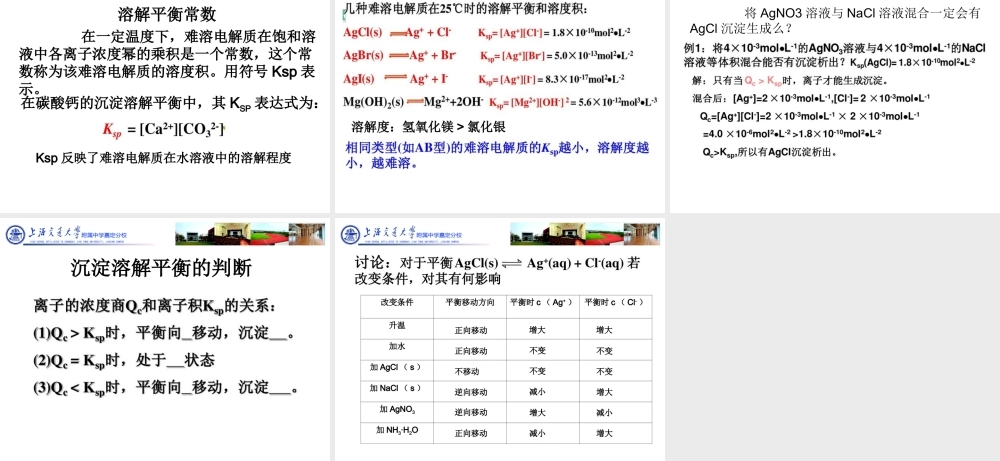Click the 加 AgCl (s) row label
The height and width of the screenshot is (461, 1000).
click(395, 367)
